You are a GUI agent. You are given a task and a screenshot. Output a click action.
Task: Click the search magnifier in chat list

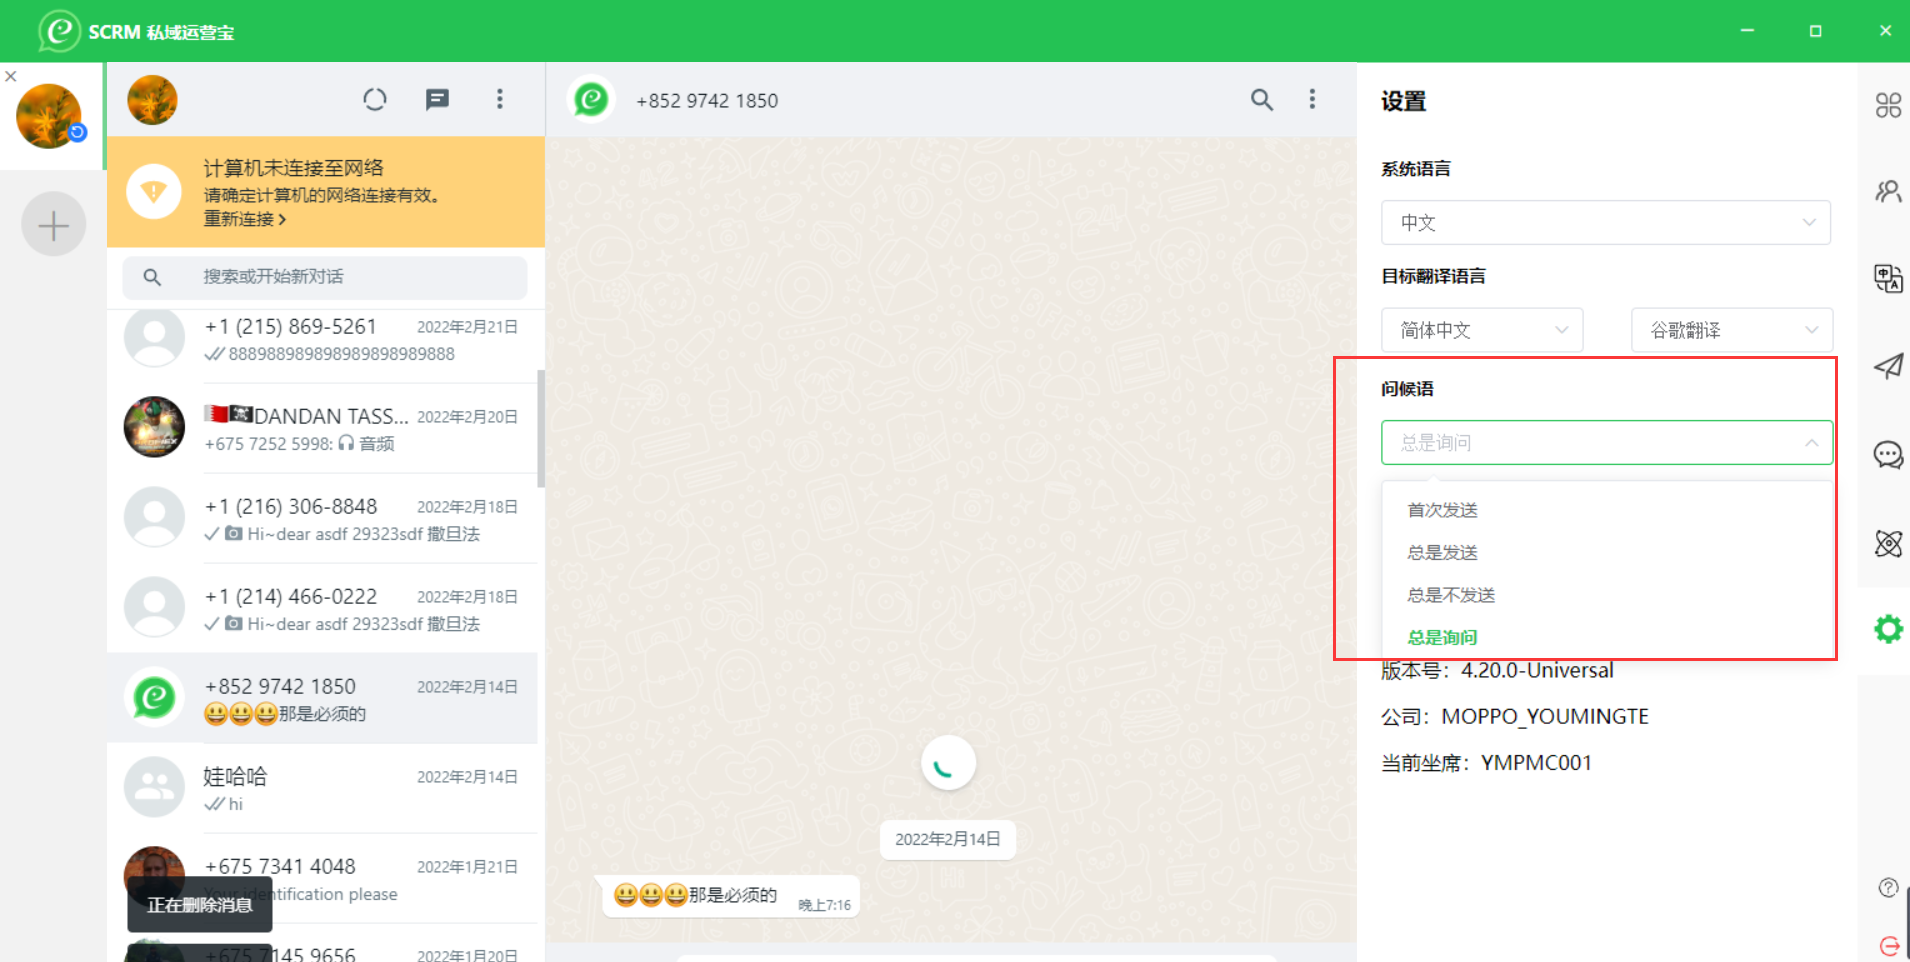coord(152,277)
